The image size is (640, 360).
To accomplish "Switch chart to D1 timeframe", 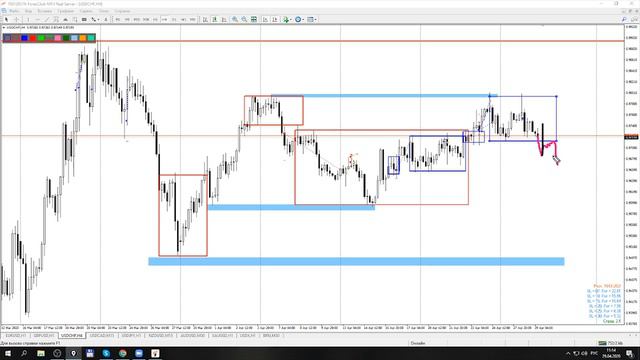I will [174, 19].
